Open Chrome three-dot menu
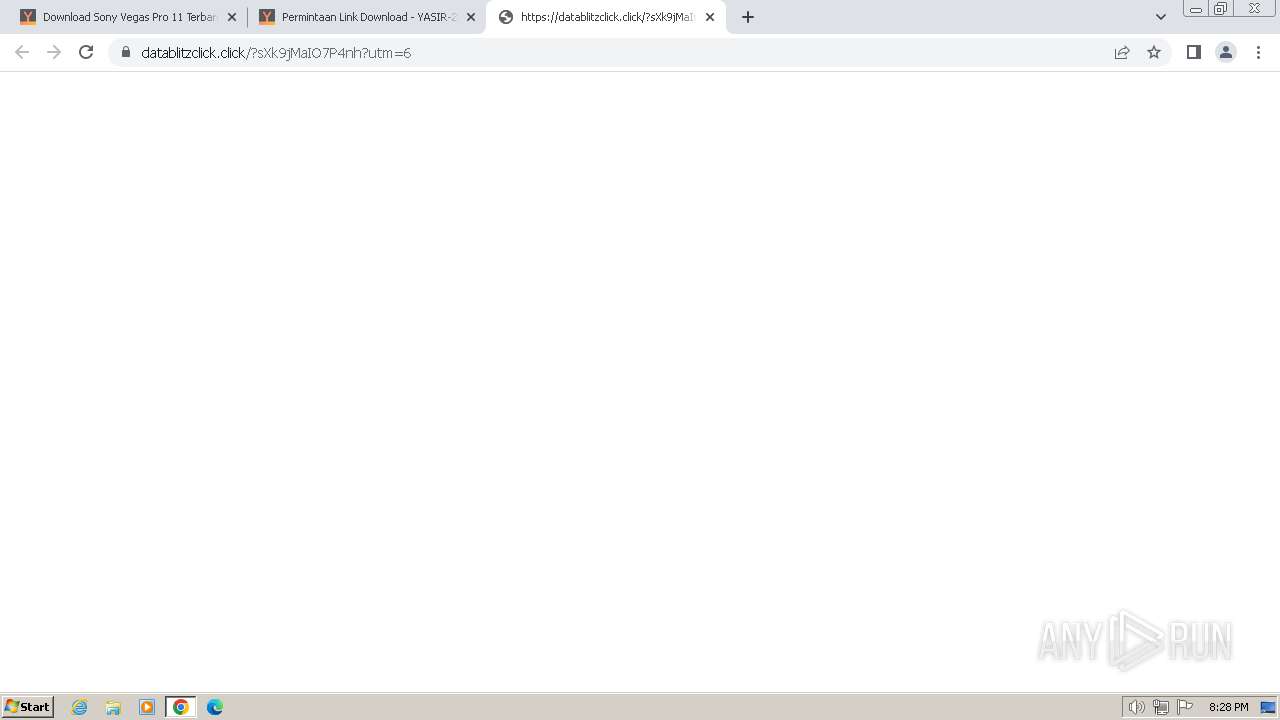Viewport: 1280px width, 720px height. tap(1259, 52)
